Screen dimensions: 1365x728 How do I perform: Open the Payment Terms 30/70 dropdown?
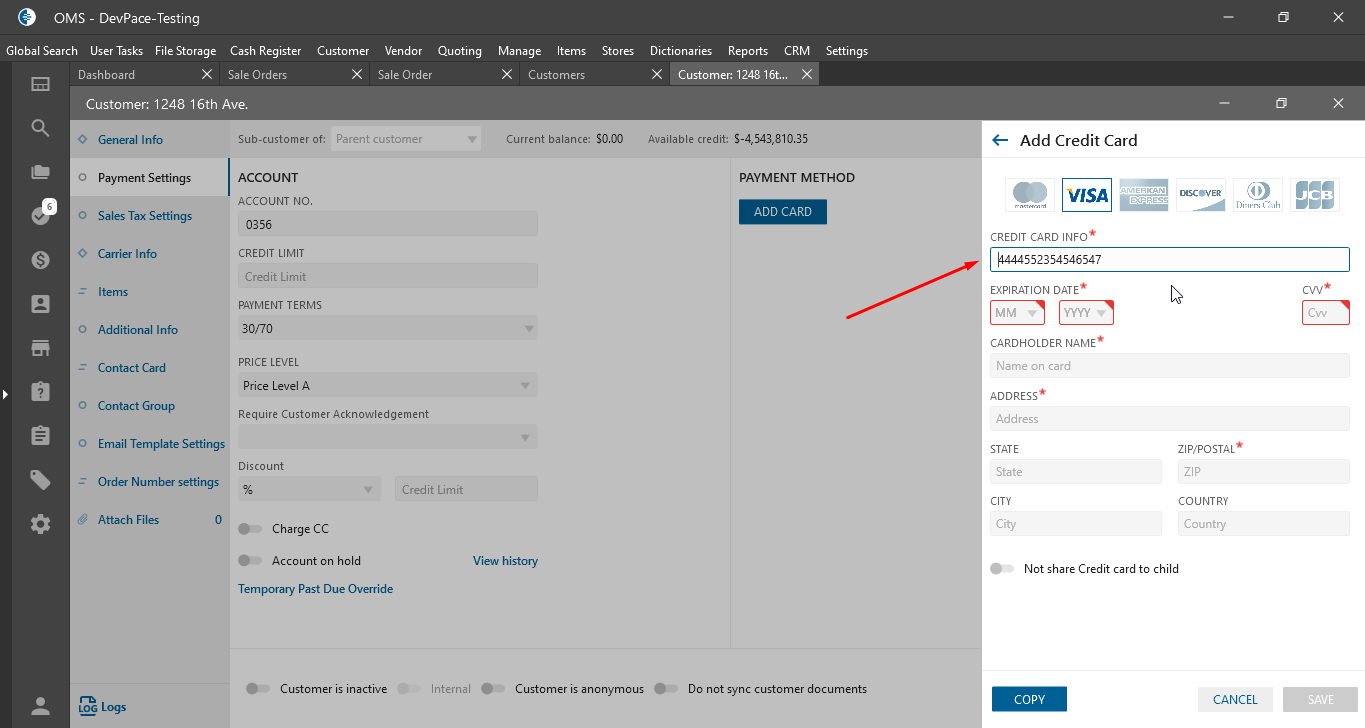pyautogui.click(x=388, y=328)
